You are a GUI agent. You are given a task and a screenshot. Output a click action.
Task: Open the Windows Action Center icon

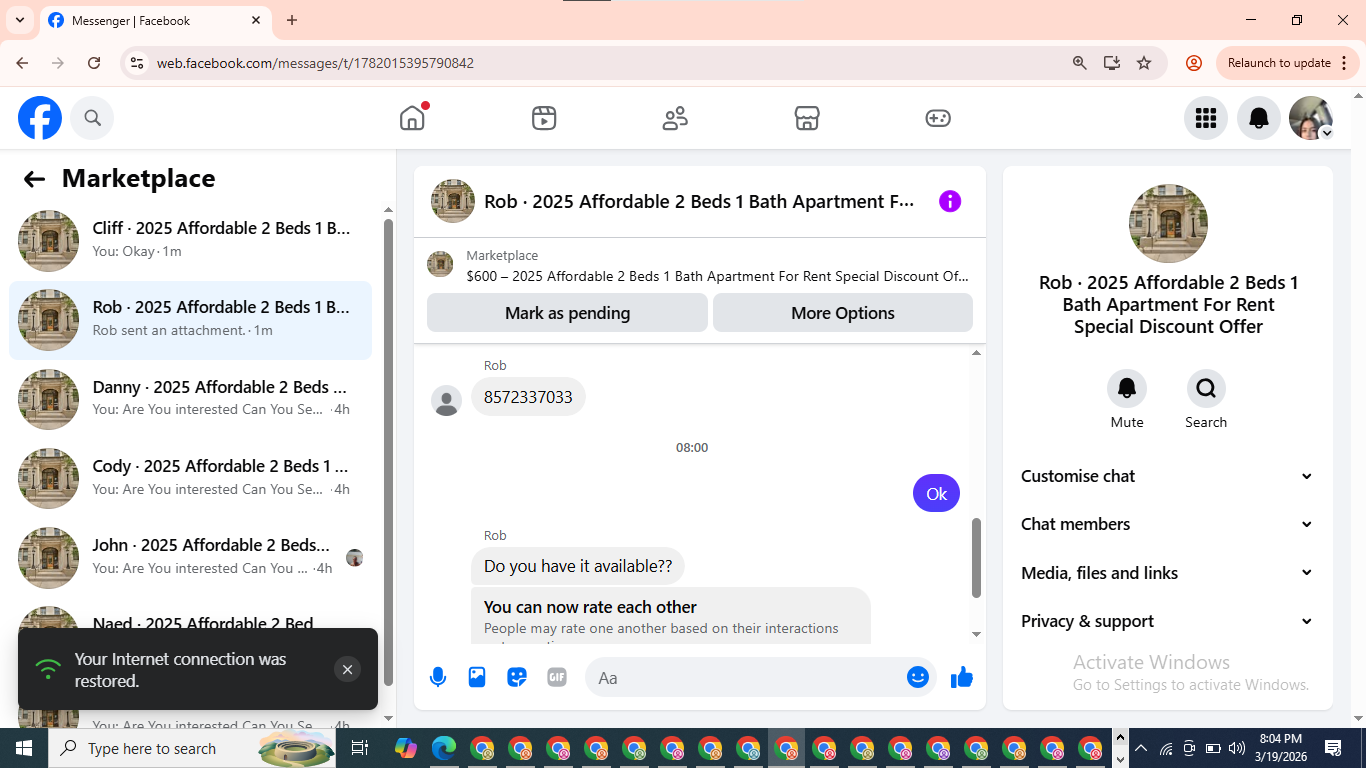pyautogui.click(x=1333, y=748)
